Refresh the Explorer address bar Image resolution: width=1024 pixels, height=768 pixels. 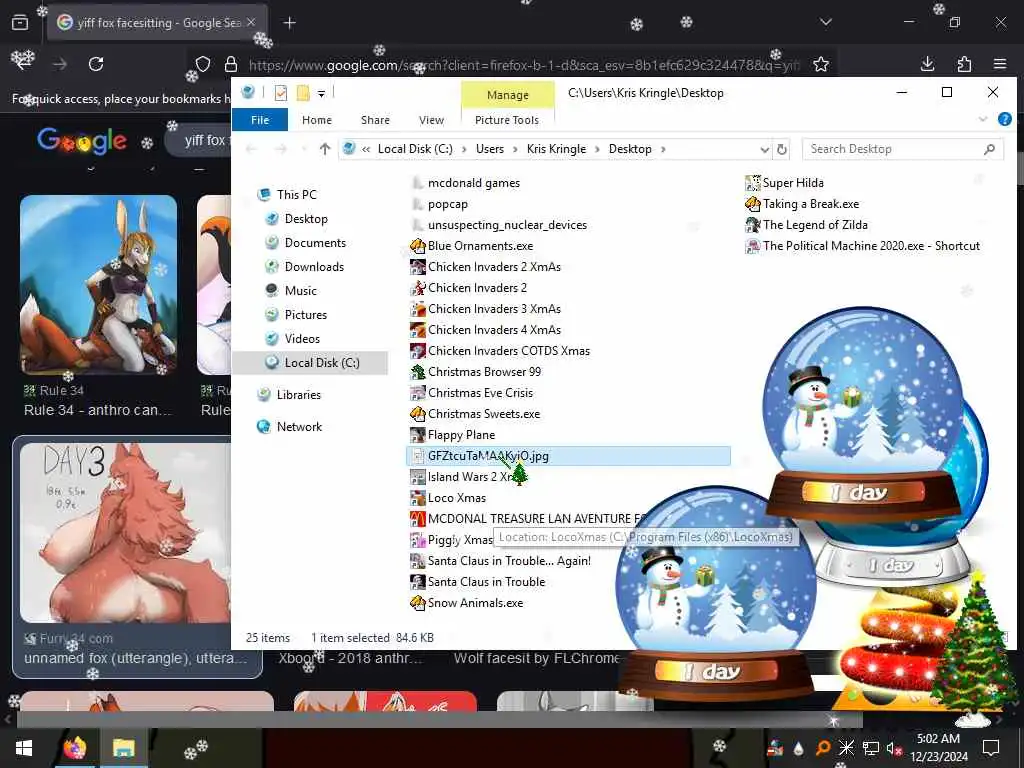tap(782, 150)
